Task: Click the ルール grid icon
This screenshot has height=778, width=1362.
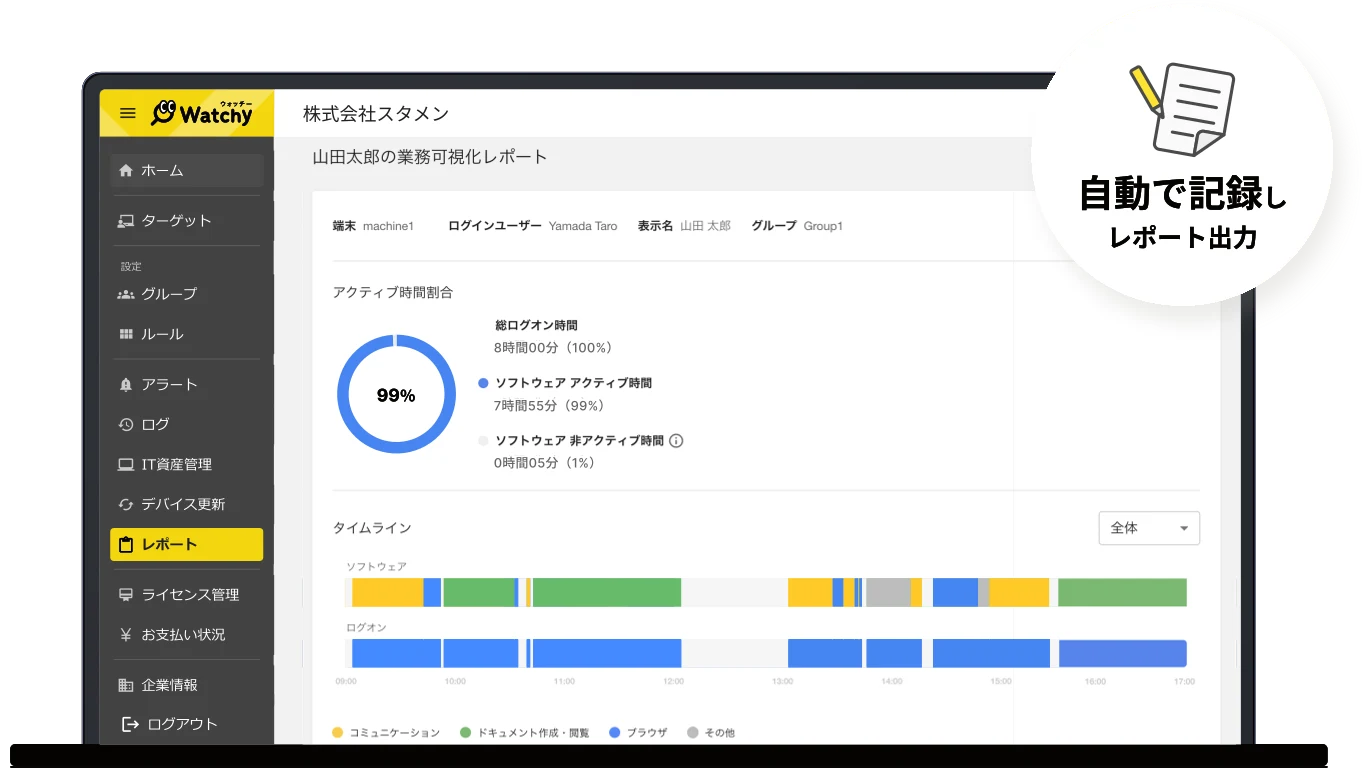Action: [126, 334]
